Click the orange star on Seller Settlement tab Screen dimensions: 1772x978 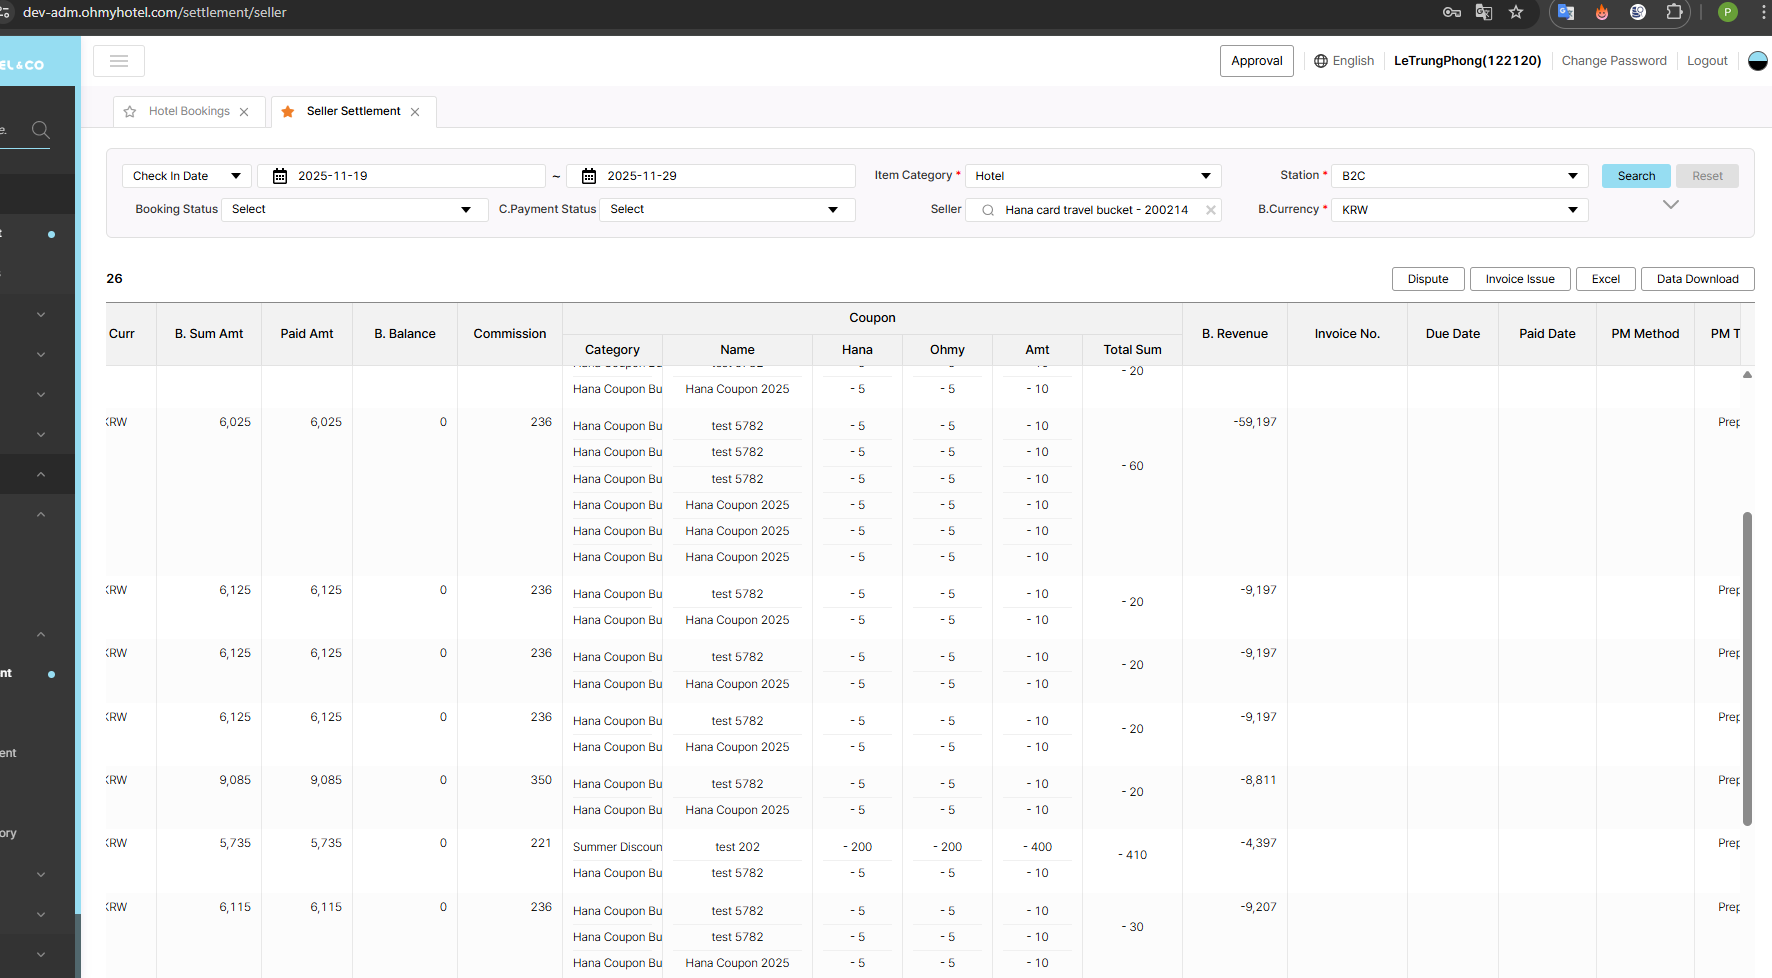(288, 112)
